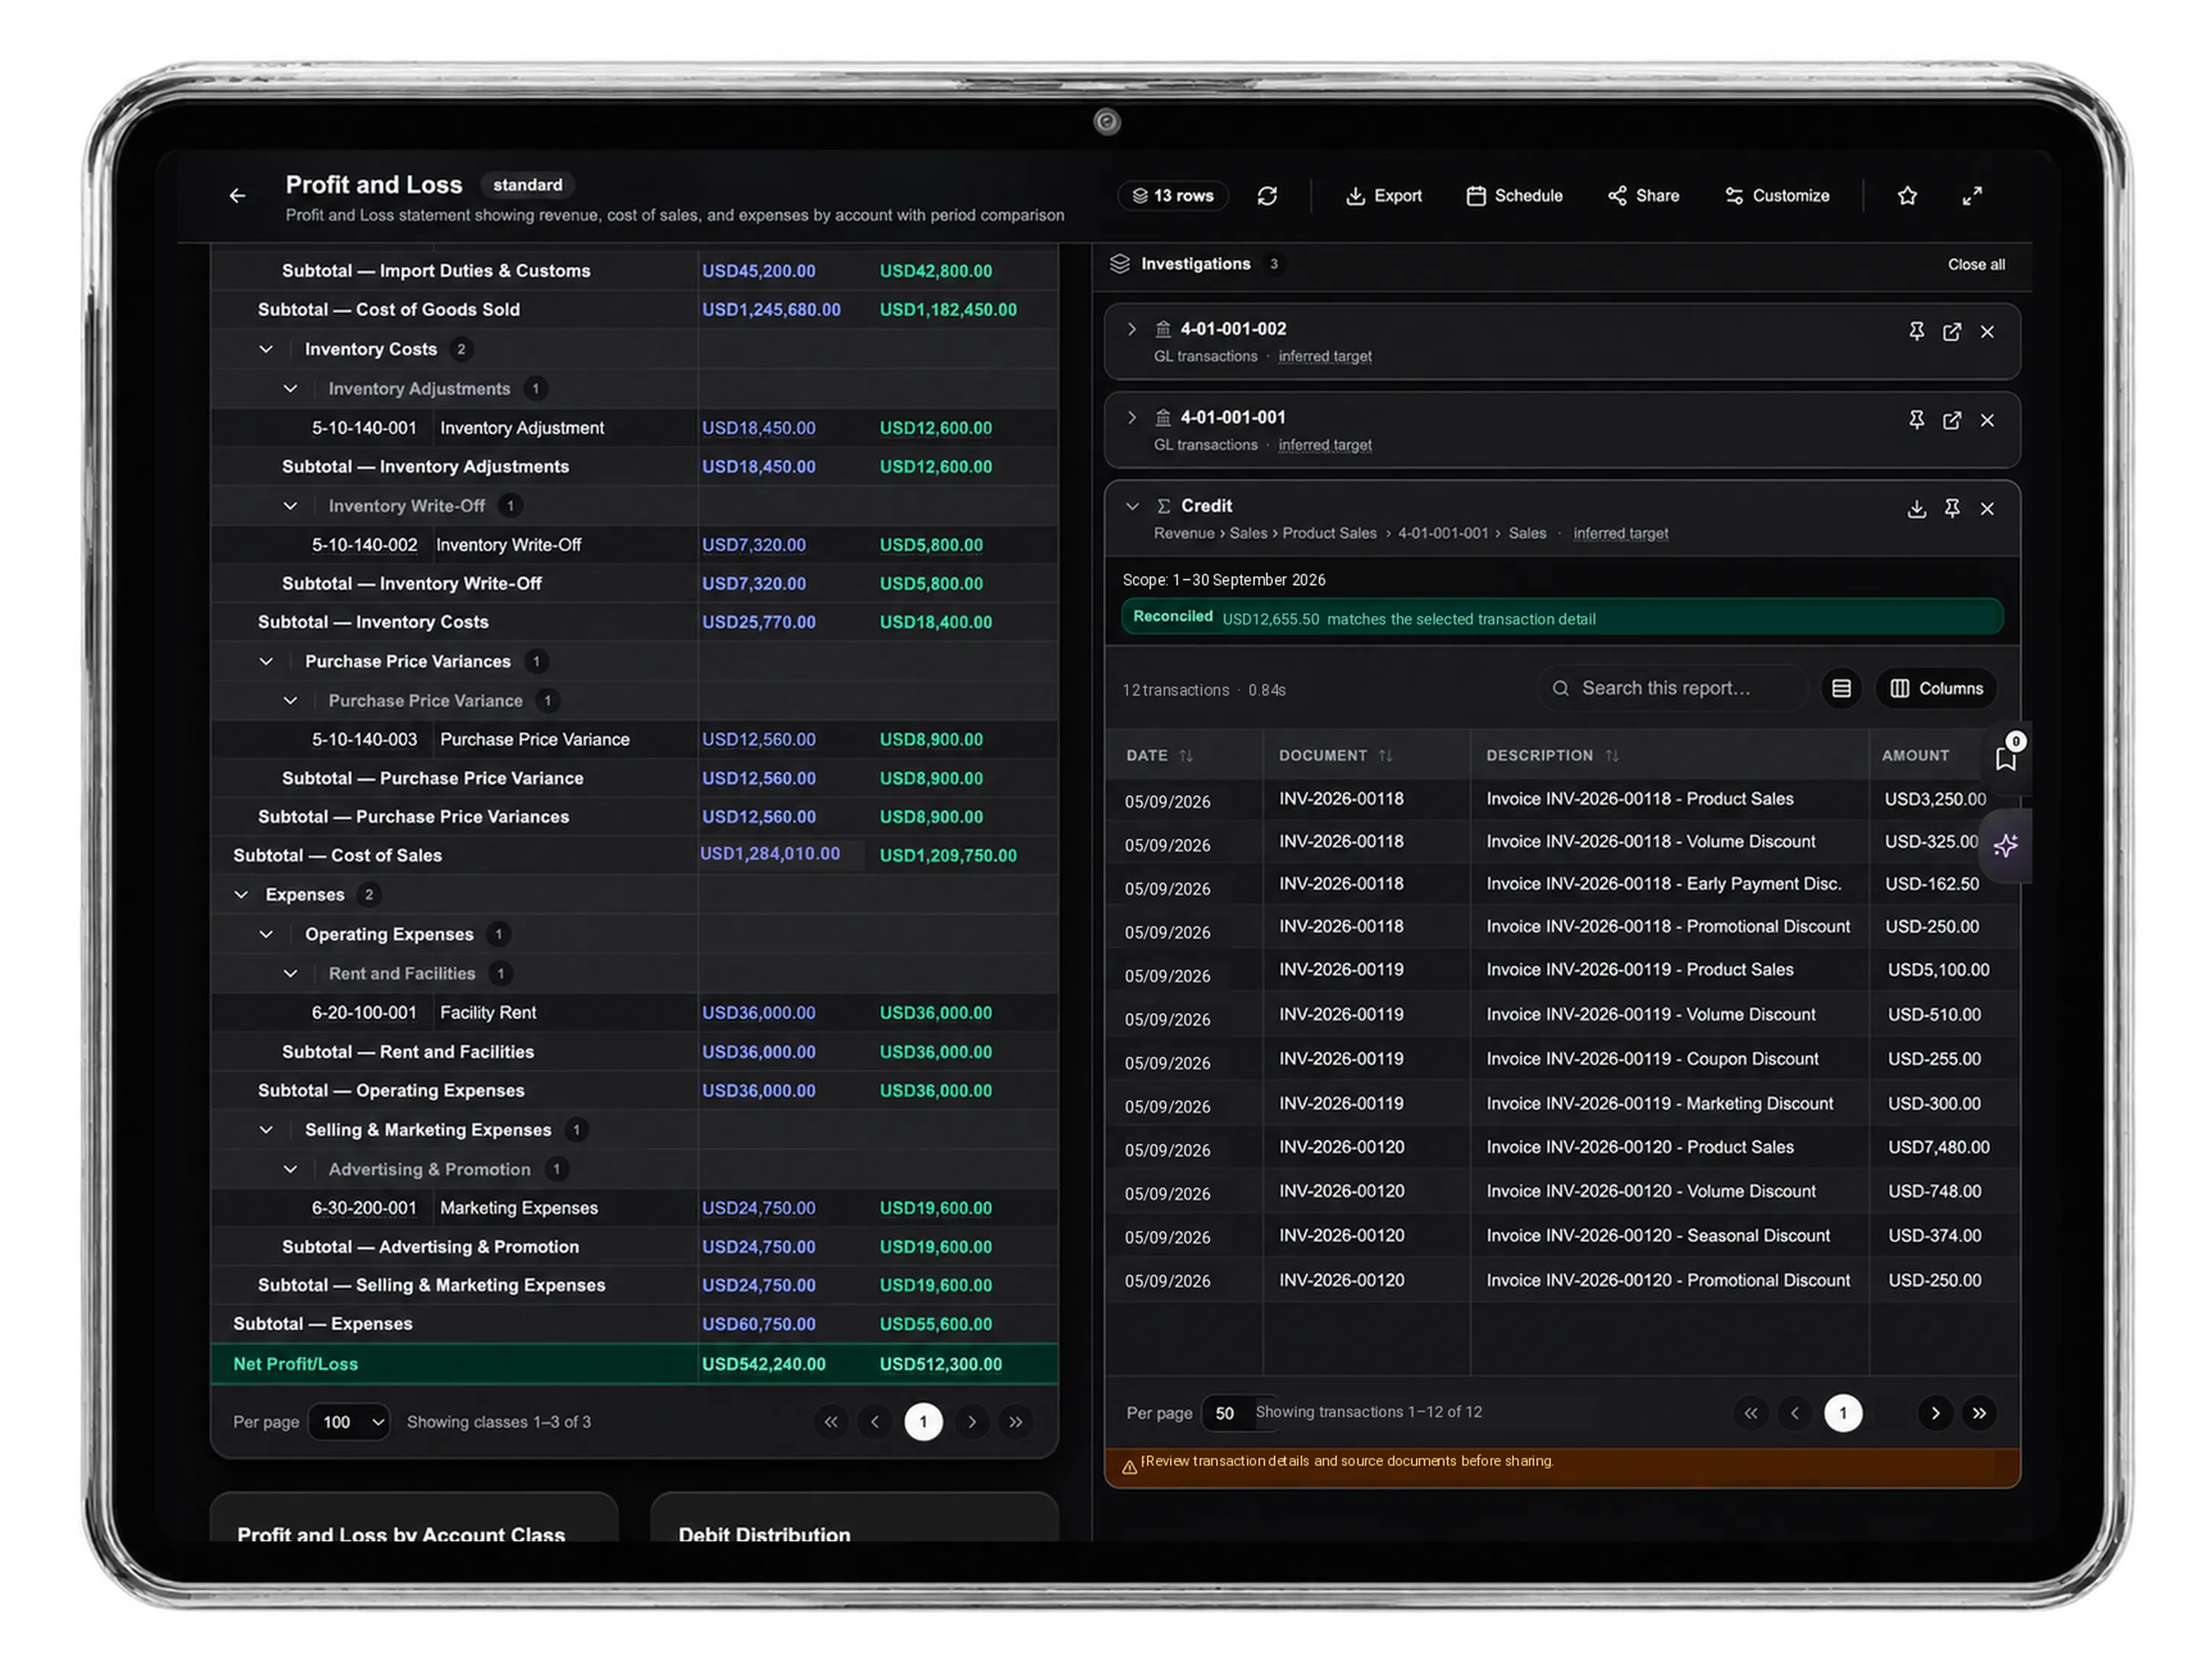Pin the Credit investigation
The width and height of the screenshot is (2212, 1659).
(1951, 509)
